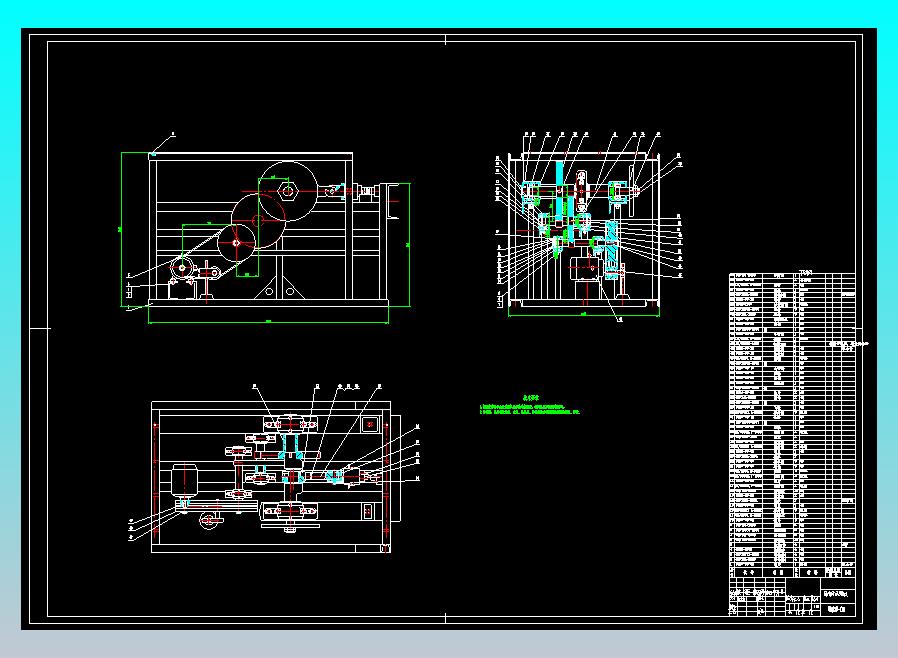This screenshot has width=898, height=658.
Task: Click the parts list table
Action: coord(792,425)
